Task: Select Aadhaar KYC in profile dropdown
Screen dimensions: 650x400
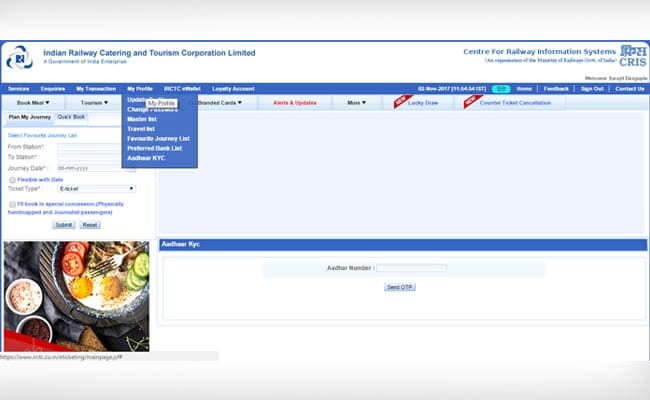Action: [x=146, y=158]
